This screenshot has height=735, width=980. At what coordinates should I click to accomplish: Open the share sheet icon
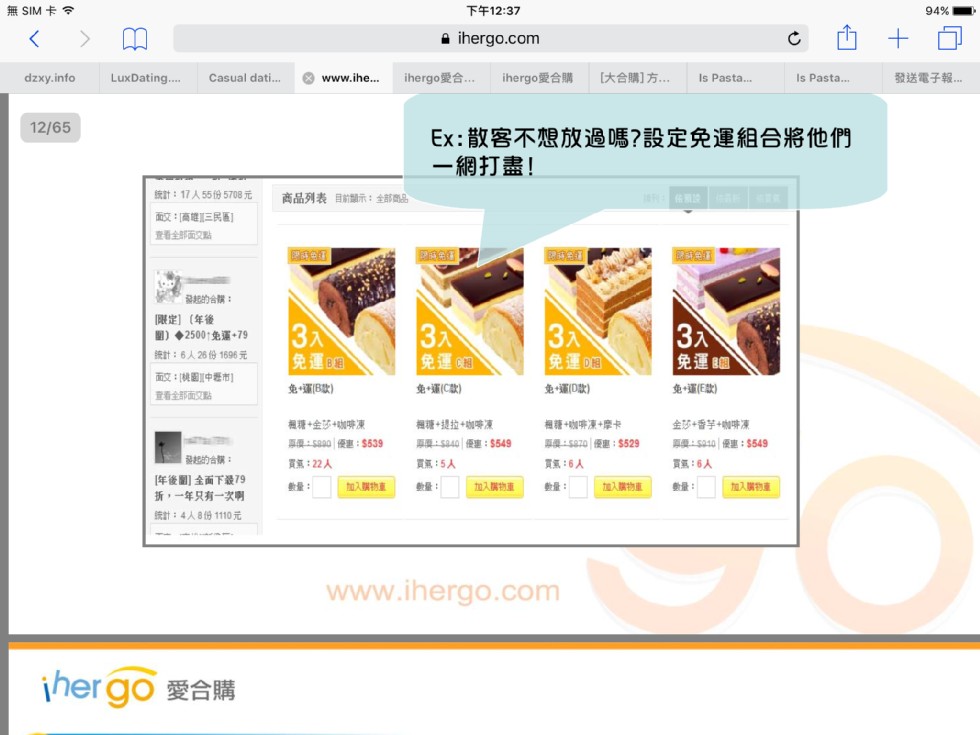[846, 38]
